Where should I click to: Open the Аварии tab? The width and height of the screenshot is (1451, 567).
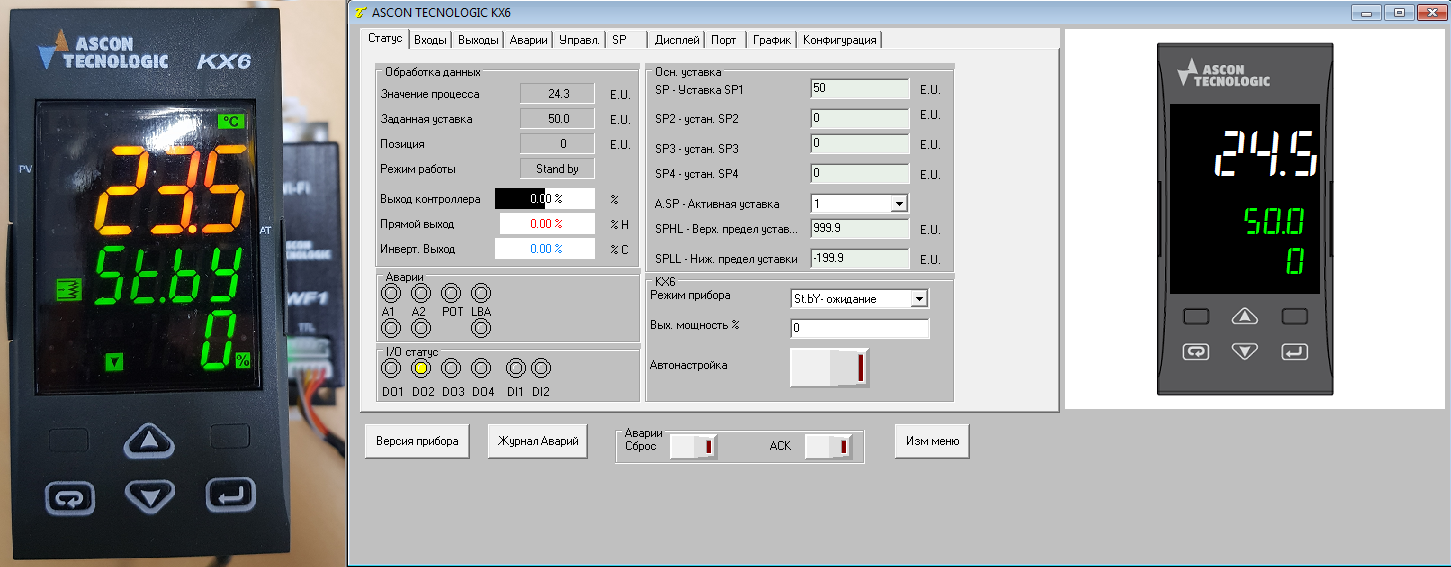(528, 40)
